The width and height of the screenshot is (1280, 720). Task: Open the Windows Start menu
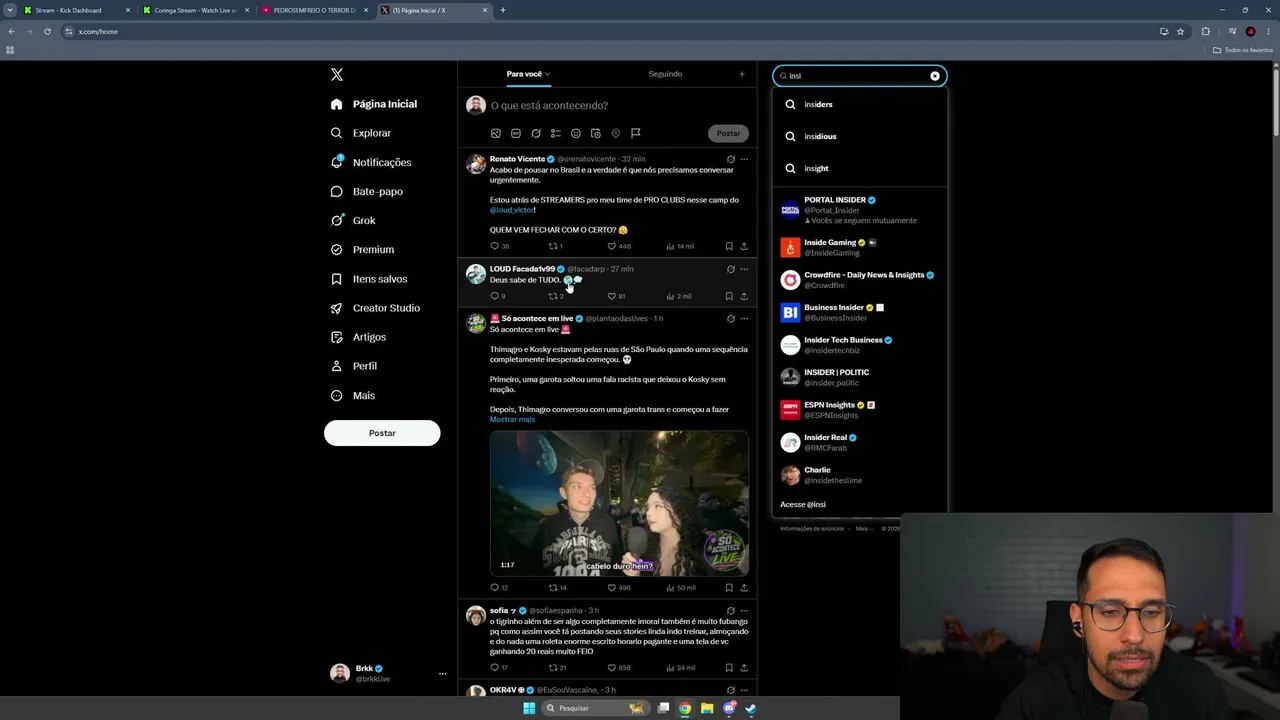coord(529,708)
